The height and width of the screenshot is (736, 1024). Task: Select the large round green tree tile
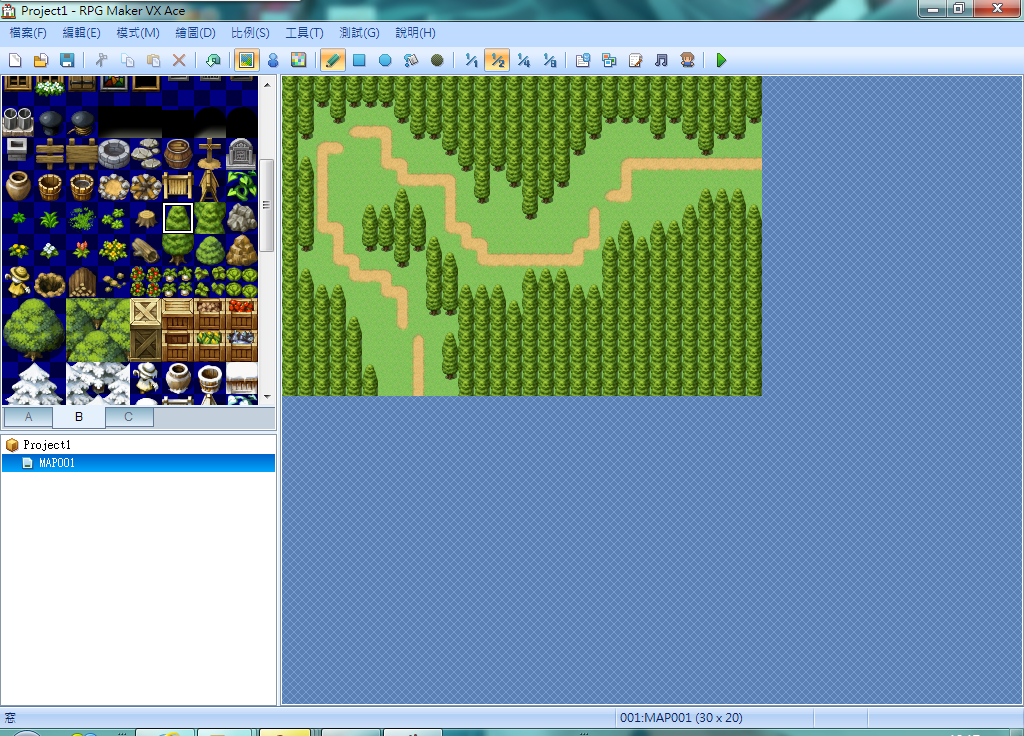[34, 330]
